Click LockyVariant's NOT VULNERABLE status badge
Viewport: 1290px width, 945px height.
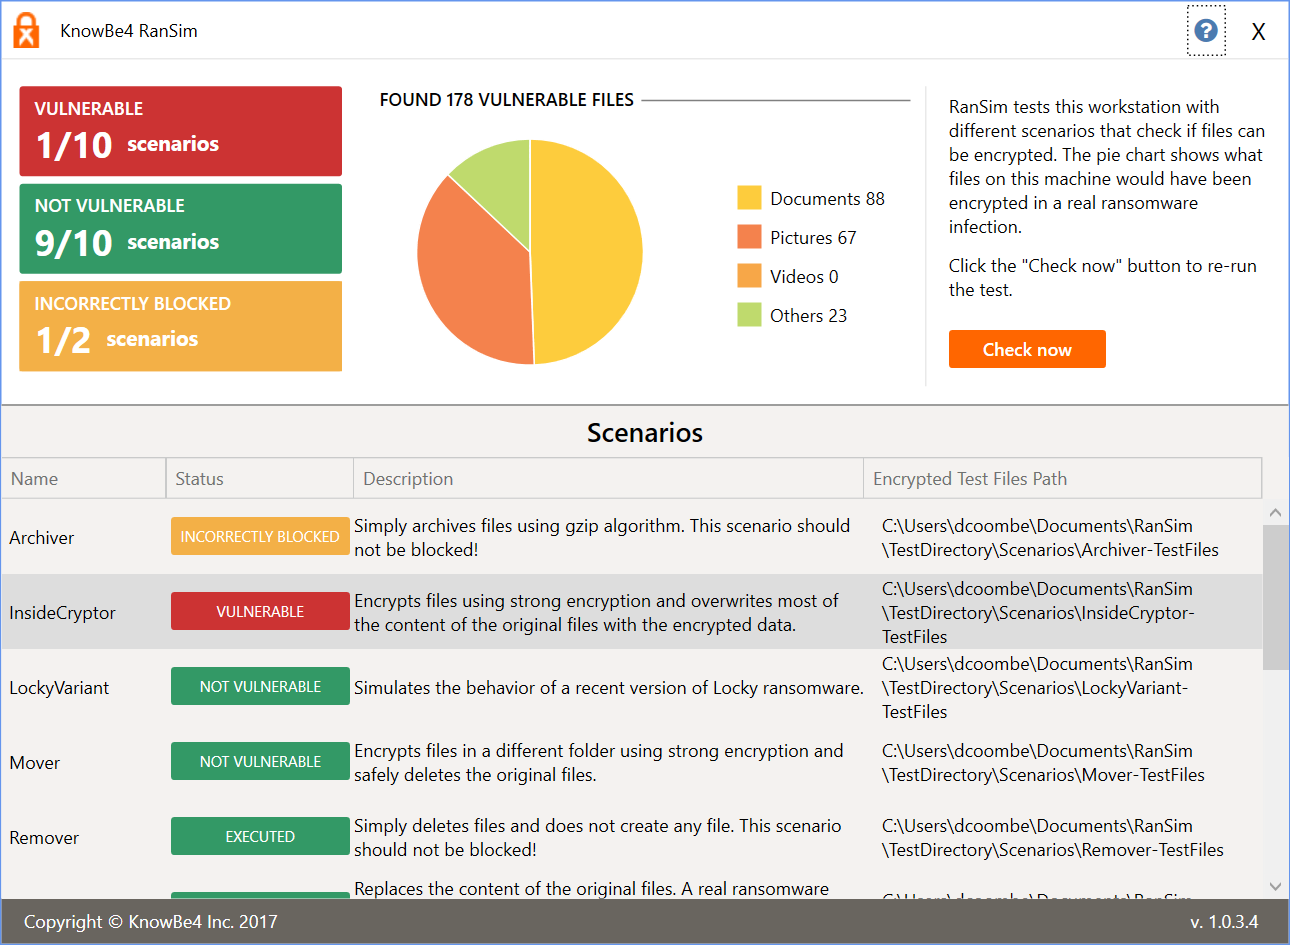(260, 686)
